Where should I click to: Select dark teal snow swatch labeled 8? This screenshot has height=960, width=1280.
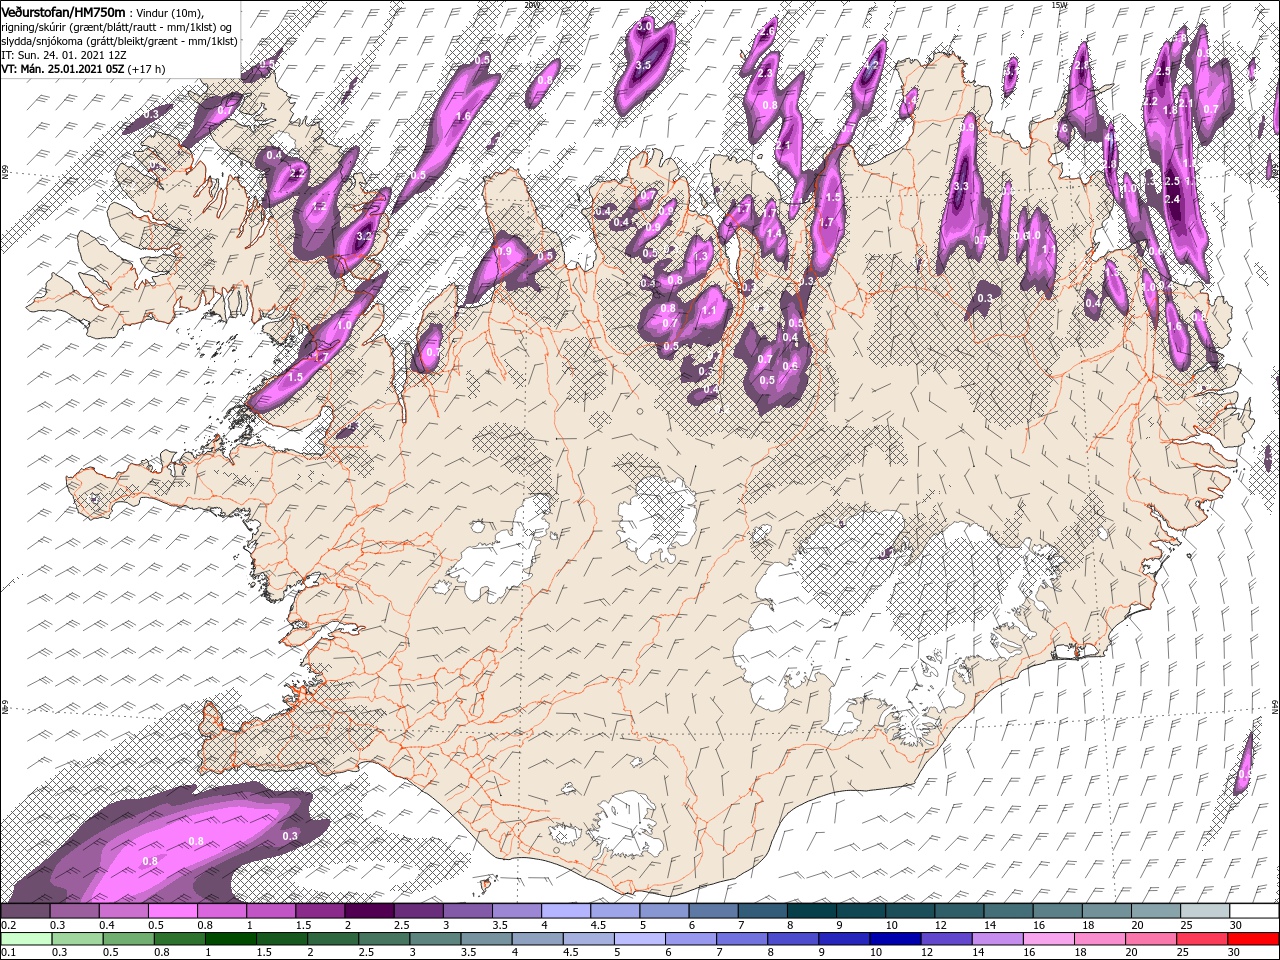(x=812, y=911)
